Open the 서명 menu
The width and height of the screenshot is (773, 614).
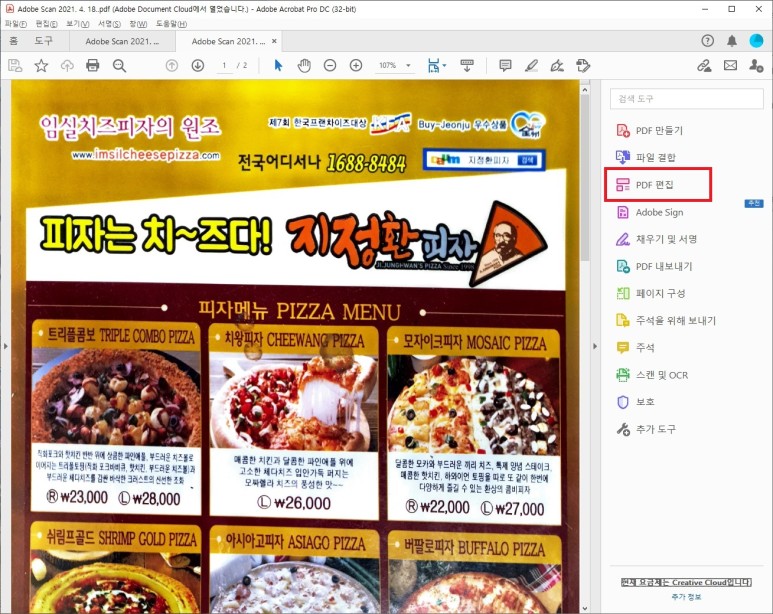[x=109, y=24]
